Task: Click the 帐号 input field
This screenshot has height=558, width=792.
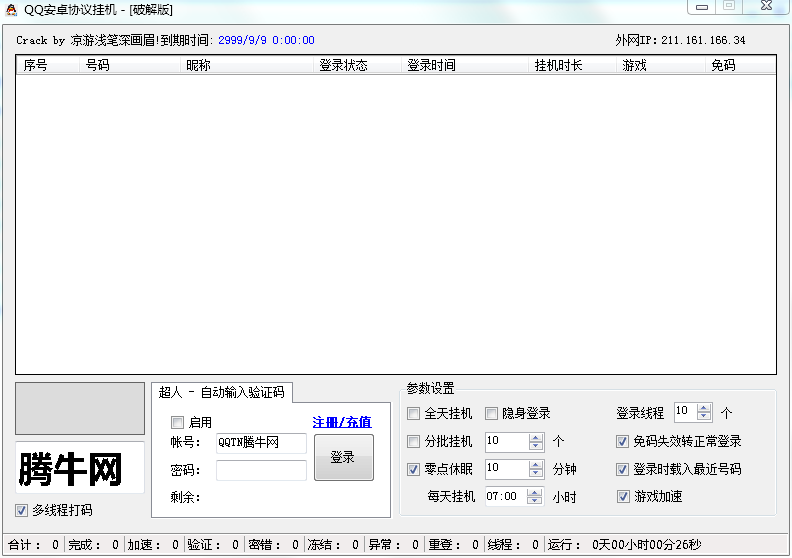Action: click(x=261, y=443)
